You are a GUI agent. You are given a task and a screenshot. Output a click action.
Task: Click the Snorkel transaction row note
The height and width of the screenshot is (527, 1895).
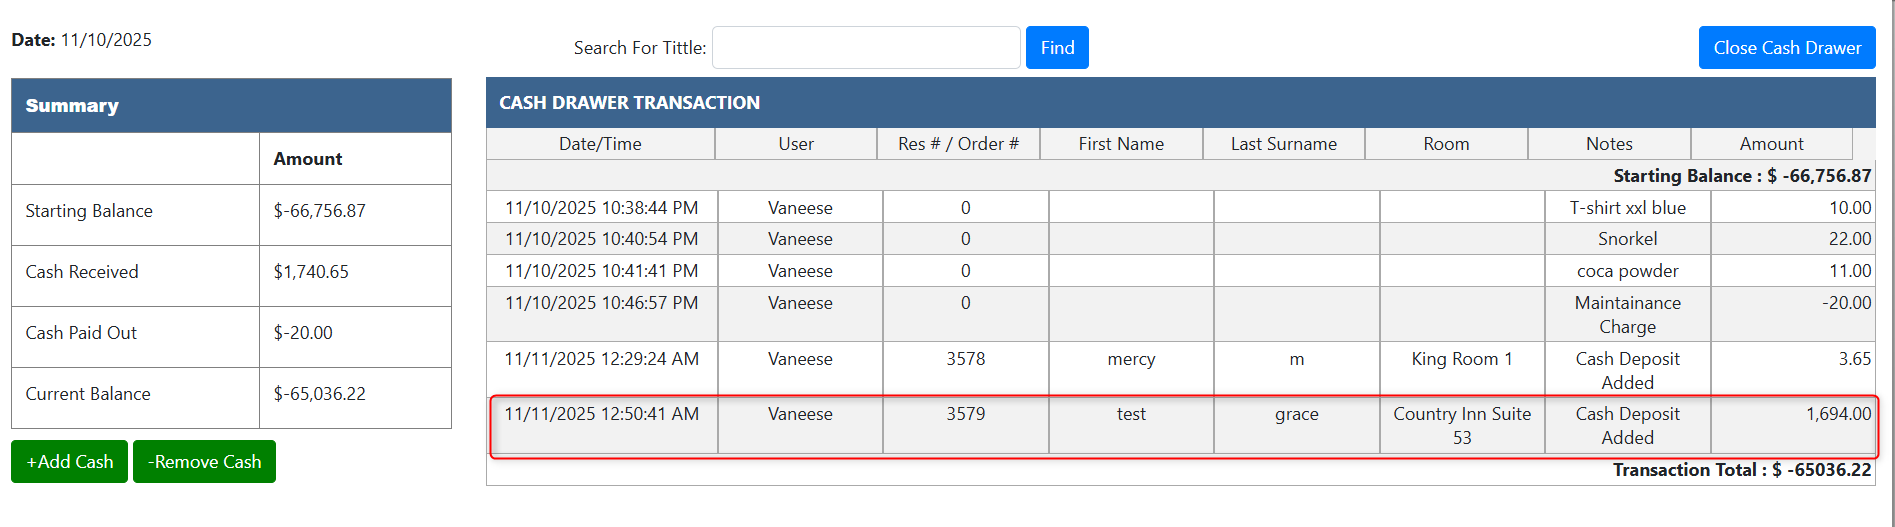(x=1627, y=239)
